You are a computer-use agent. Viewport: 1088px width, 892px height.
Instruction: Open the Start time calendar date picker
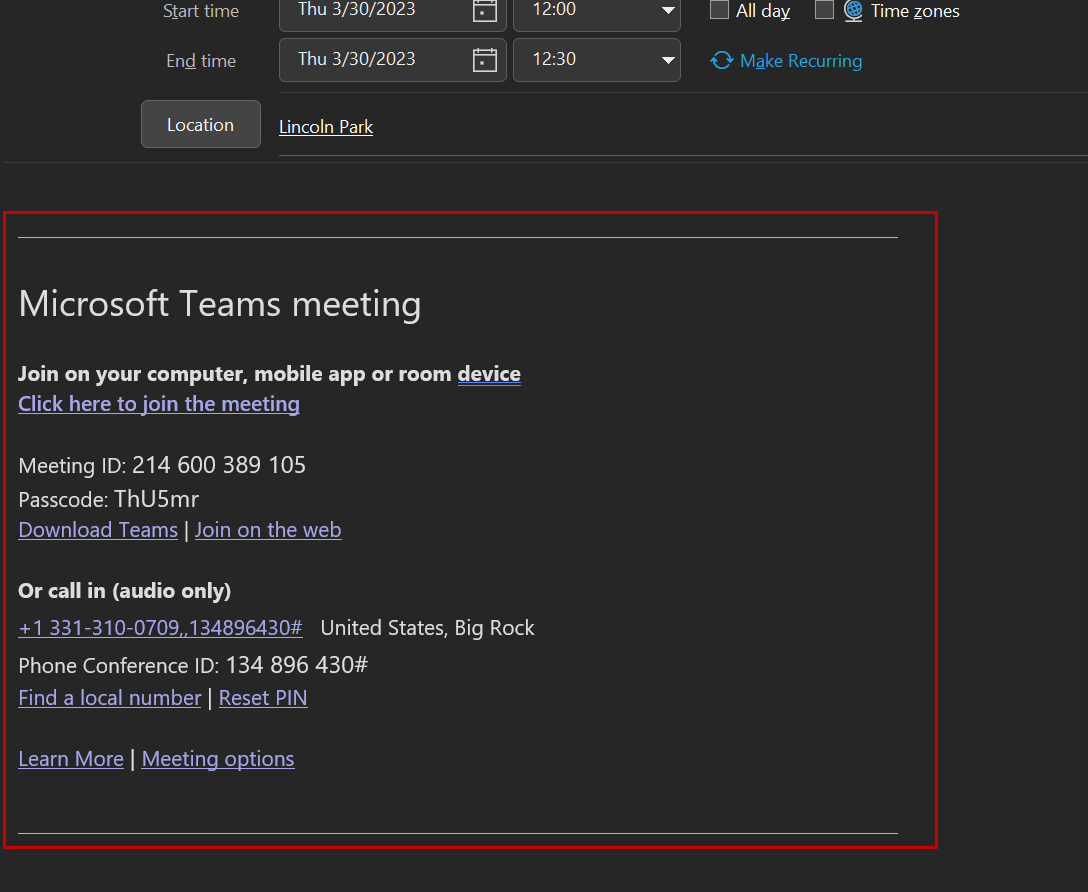[485, 11]
